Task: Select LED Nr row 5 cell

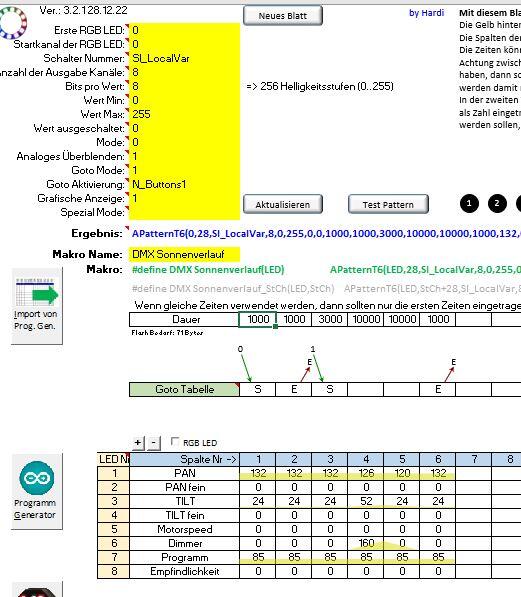Action: (113, 529)
